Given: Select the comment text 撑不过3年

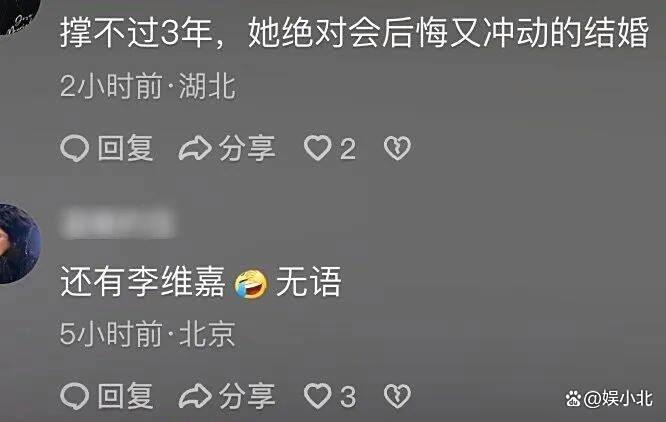Looking at the screenshot, I should click(x=136, y=33).
